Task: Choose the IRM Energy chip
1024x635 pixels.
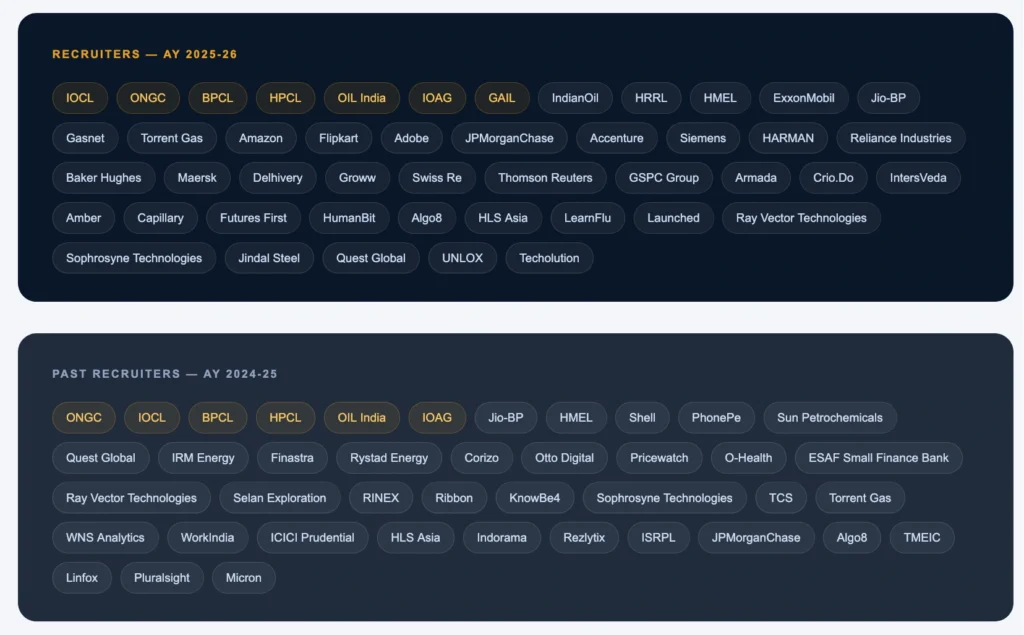Action: coord(203,458)
